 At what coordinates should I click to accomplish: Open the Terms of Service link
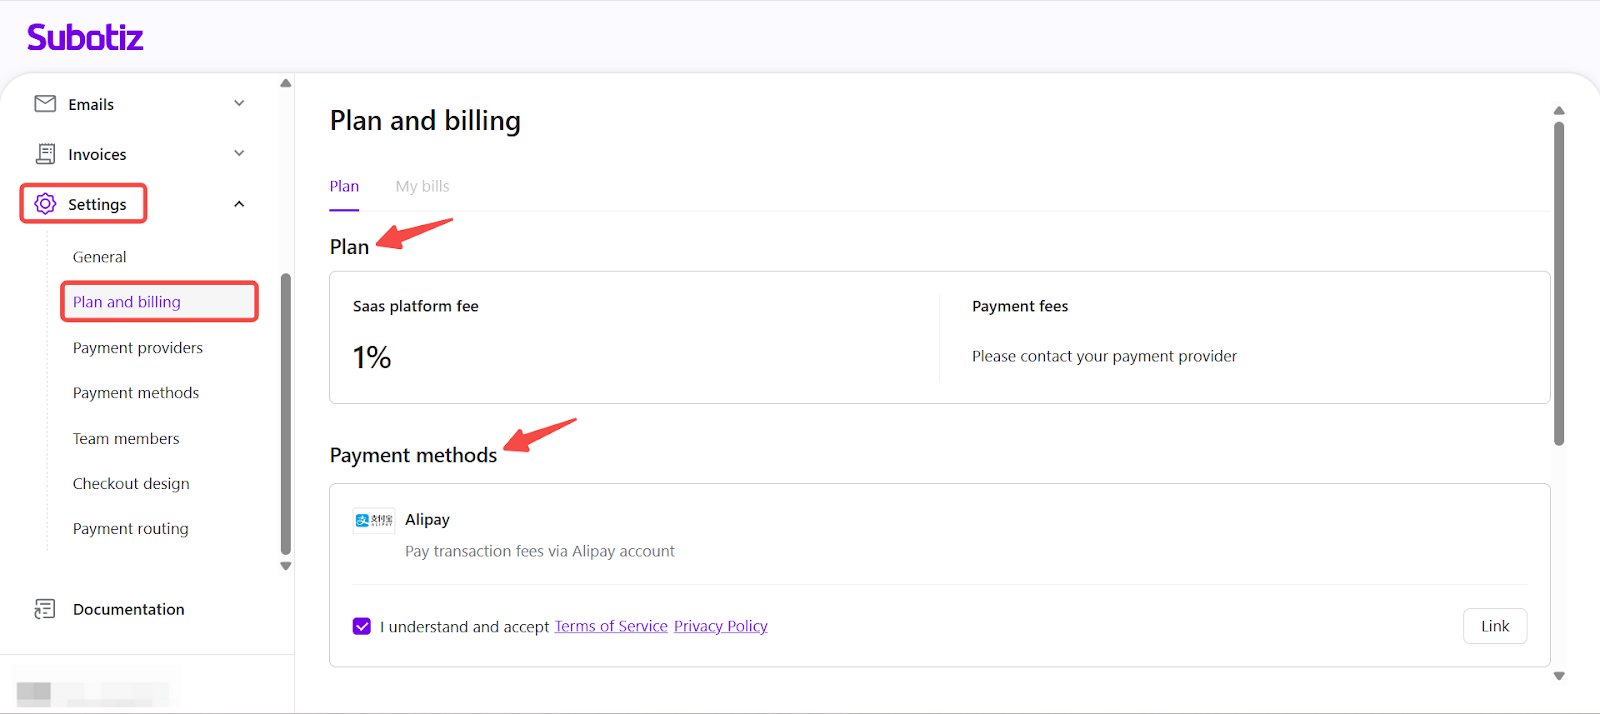click(x=611, y=626)
